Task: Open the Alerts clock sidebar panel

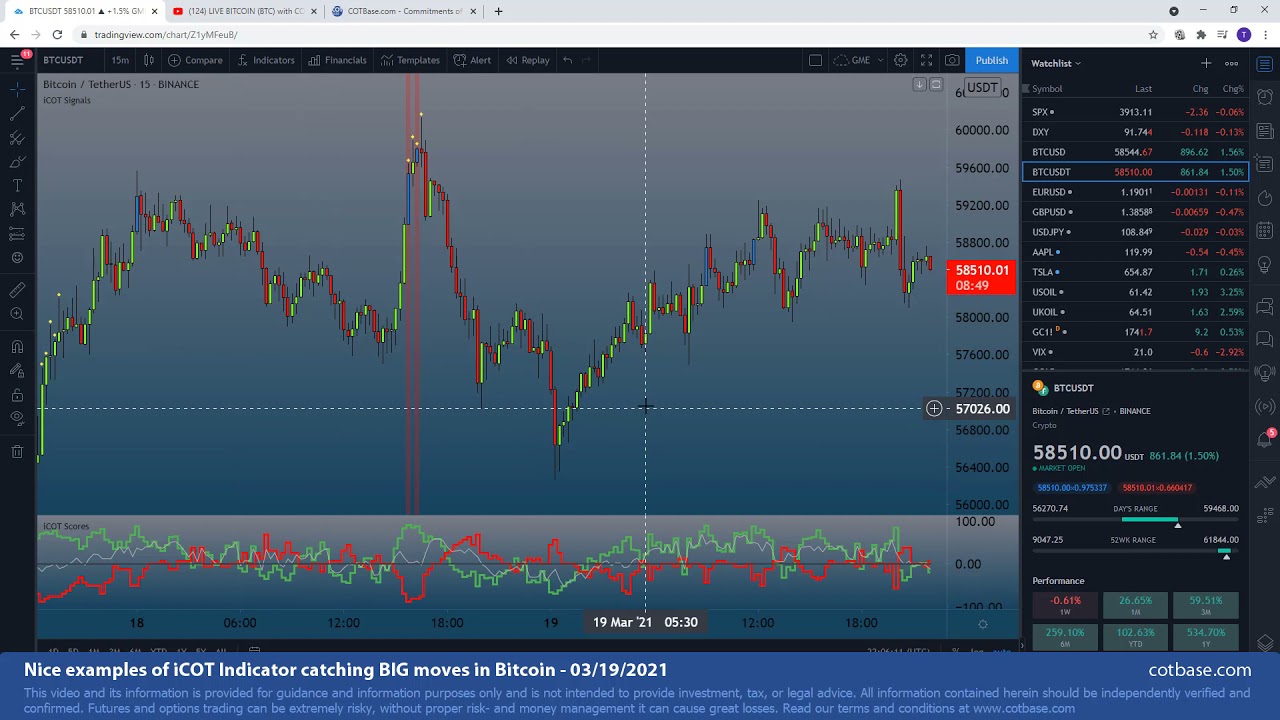Action: (x=1265, y=97)
